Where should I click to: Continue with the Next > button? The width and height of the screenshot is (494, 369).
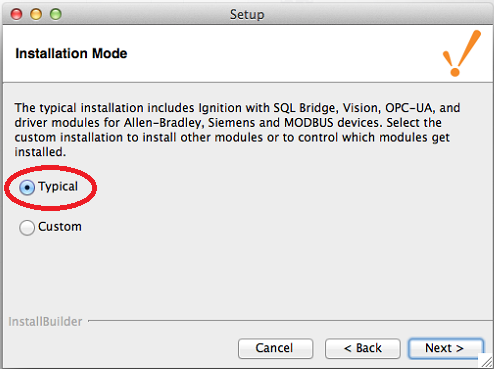(x=446, y=348)
